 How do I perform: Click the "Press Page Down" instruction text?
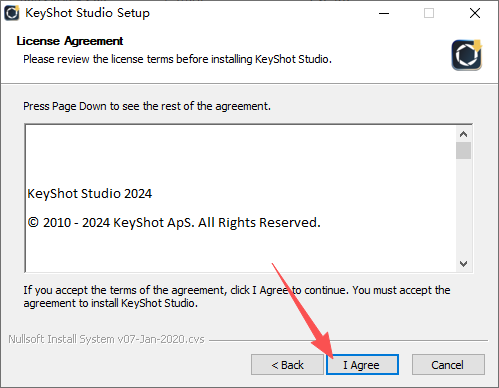pyautogui.click(x=147, y=106)
